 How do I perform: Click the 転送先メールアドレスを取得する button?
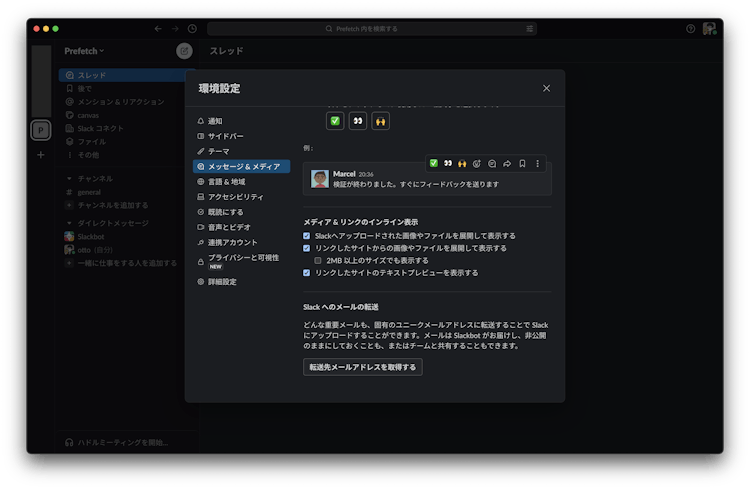(363, 367)
